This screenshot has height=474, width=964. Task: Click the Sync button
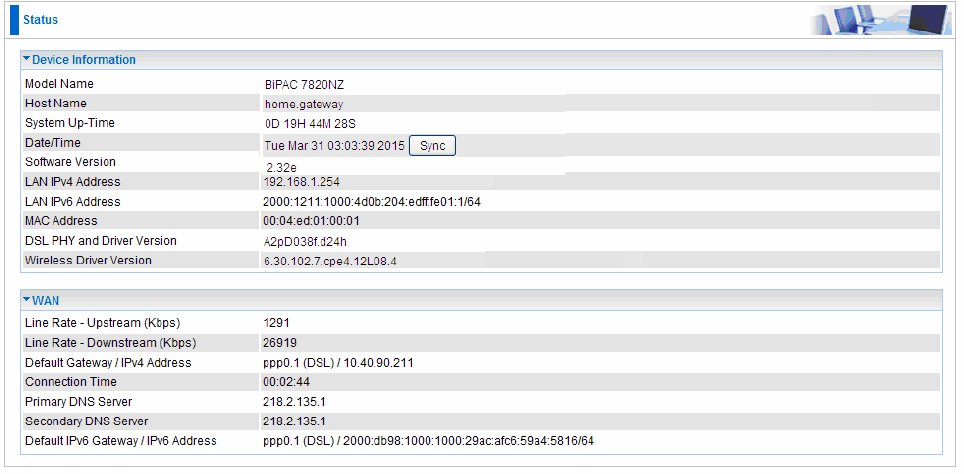(x=432, y=146)
